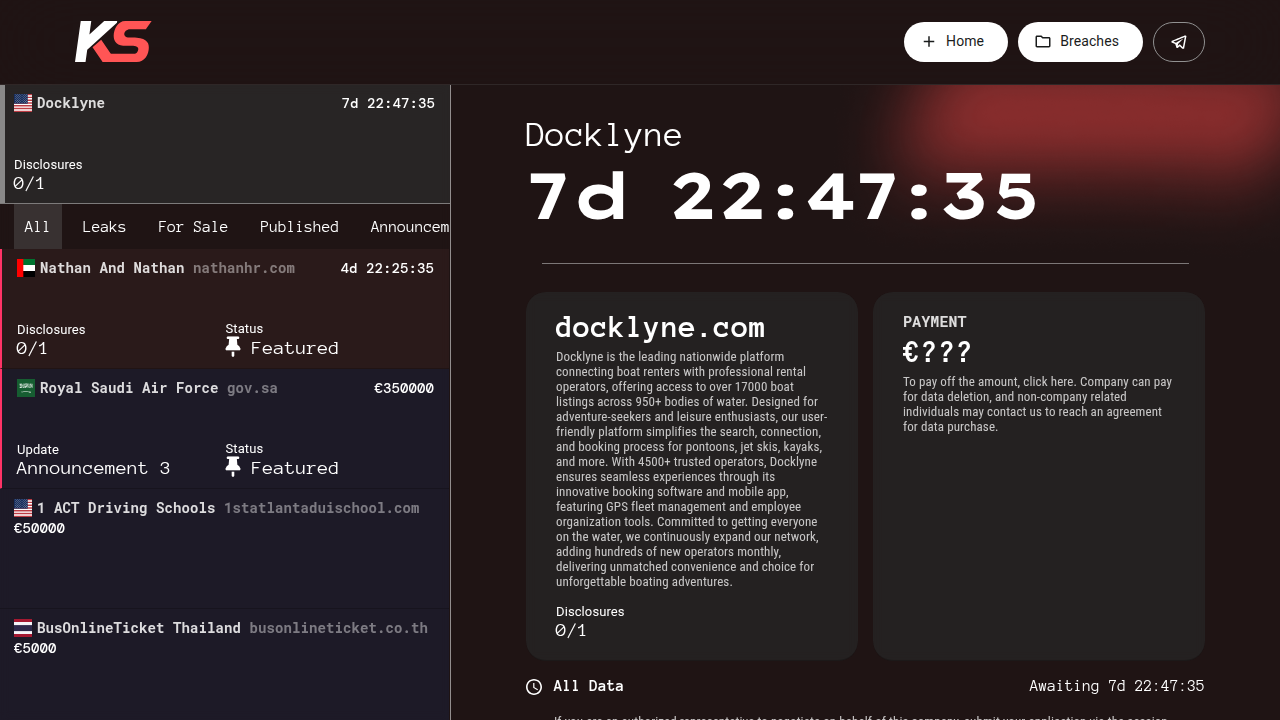This screenshot has height=720, width=1280.
Task: Click the gov.sa domain
Action: click(x=252, y=388)
